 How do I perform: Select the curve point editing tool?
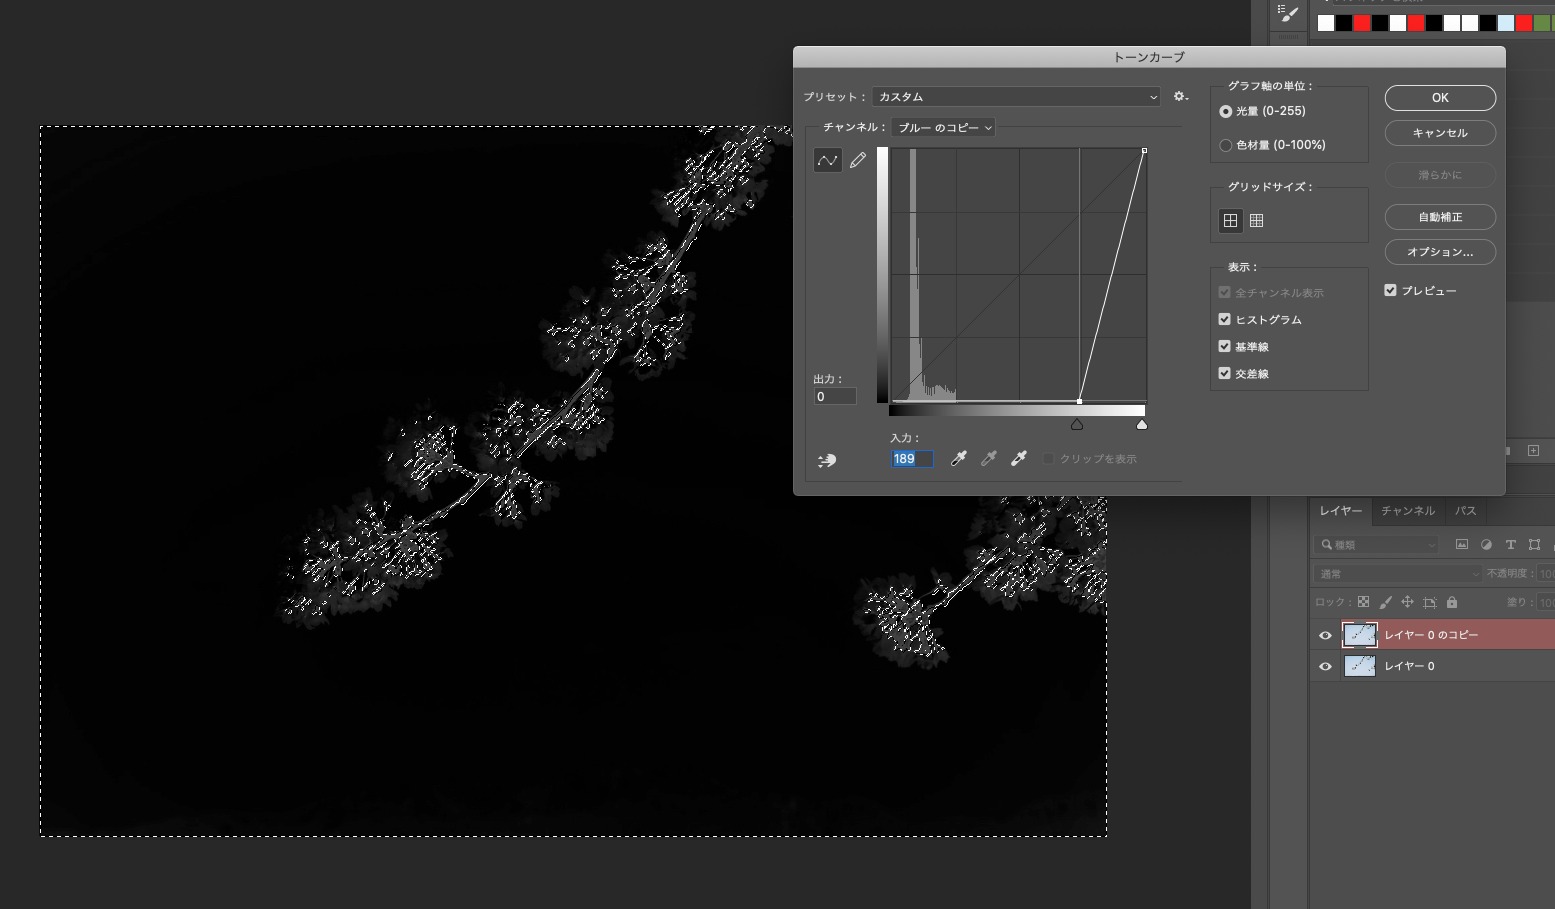pos(828,160)
